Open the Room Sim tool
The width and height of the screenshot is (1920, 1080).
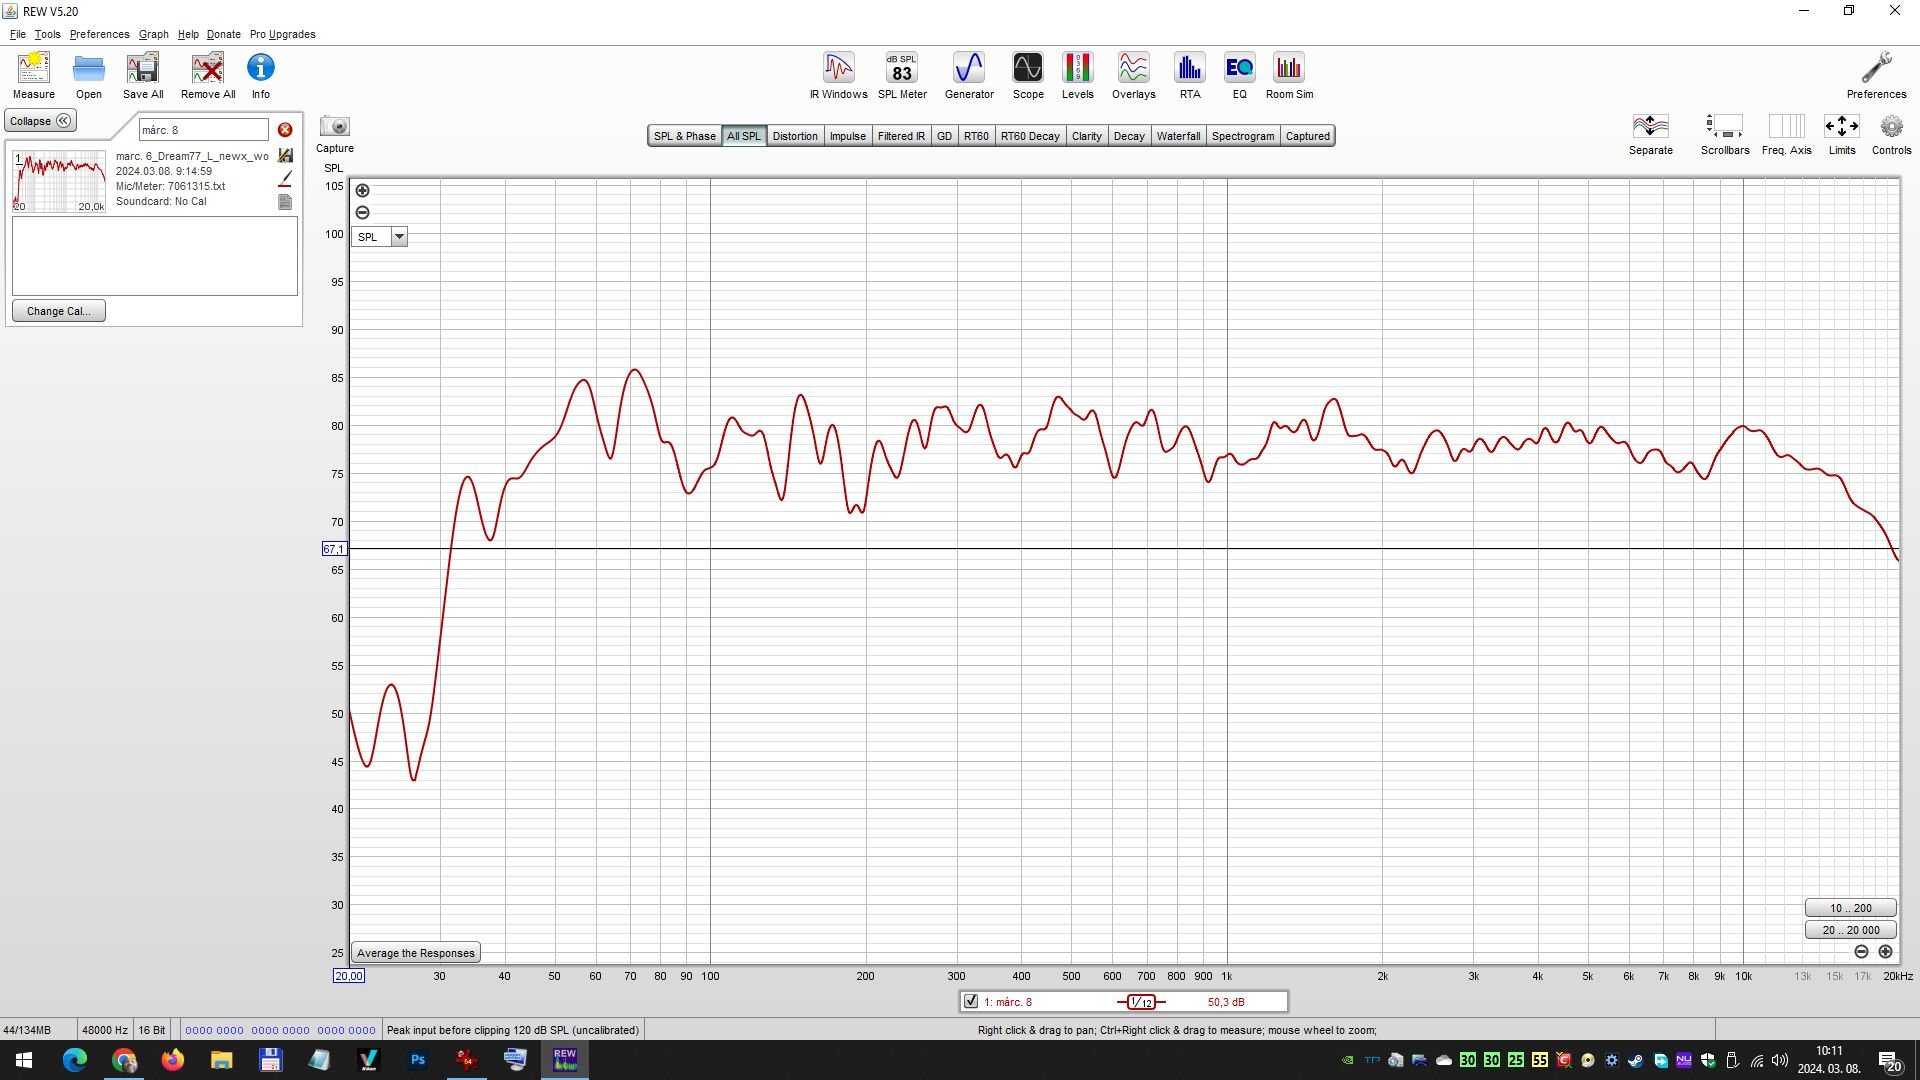tap(1289, 76)
